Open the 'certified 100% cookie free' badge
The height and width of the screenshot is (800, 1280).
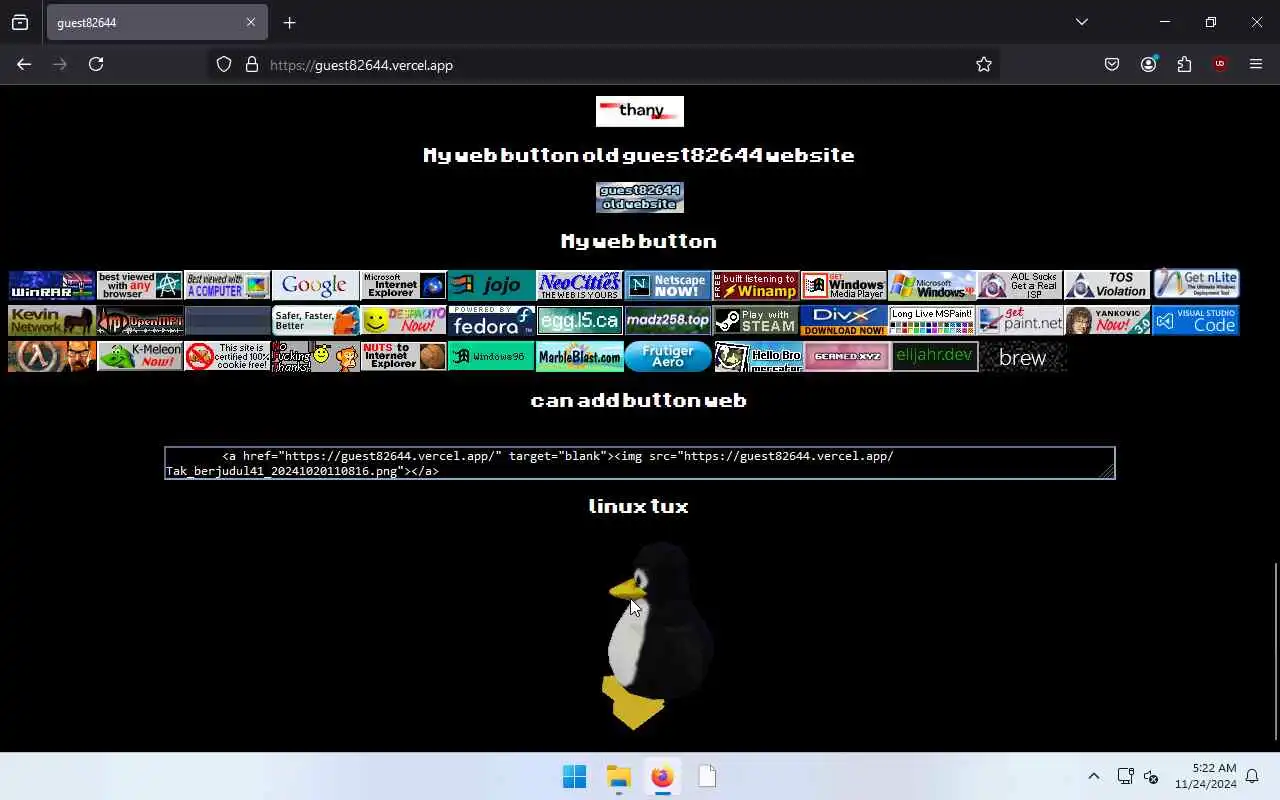[227, 357]
